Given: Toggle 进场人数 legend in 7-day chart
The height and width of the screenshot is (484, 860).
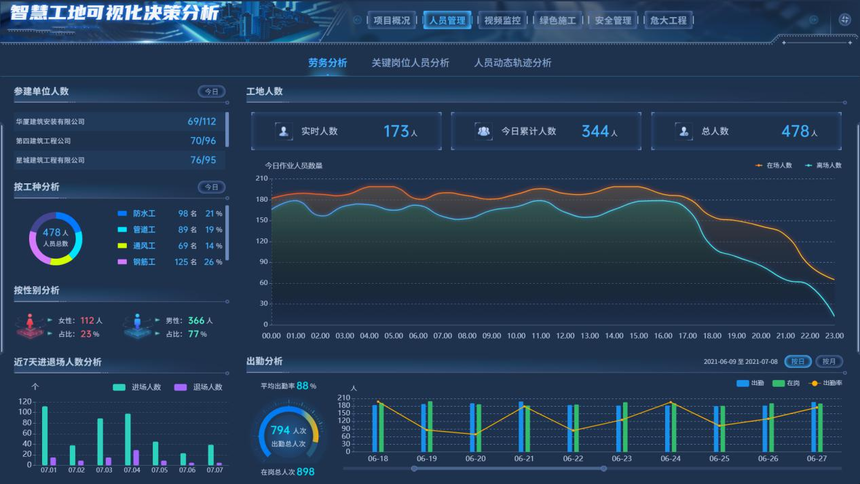Looking at the screenshot, I should tap(119, 387).
